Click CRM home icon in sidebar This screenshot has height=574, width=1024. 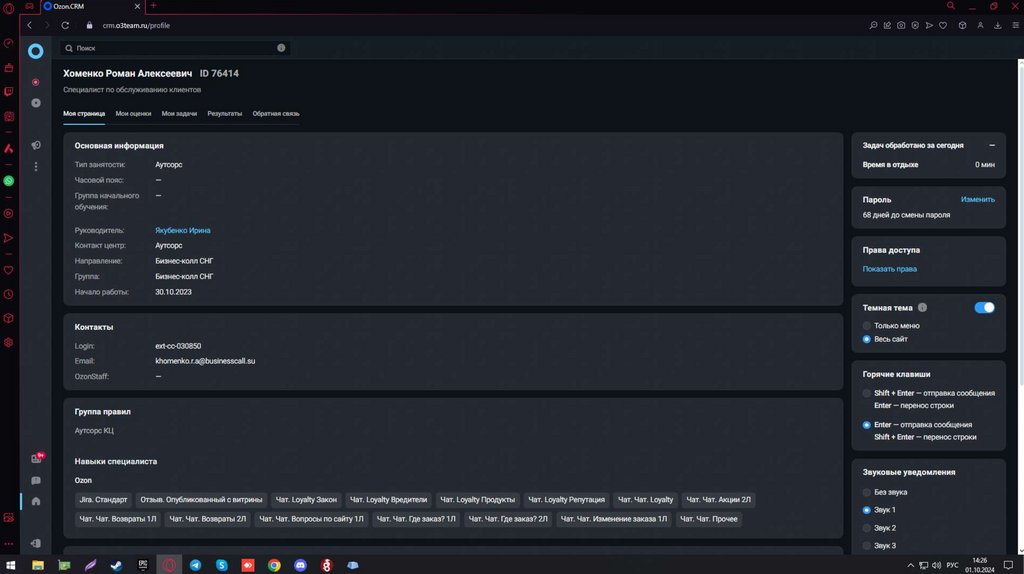point(36,502)
